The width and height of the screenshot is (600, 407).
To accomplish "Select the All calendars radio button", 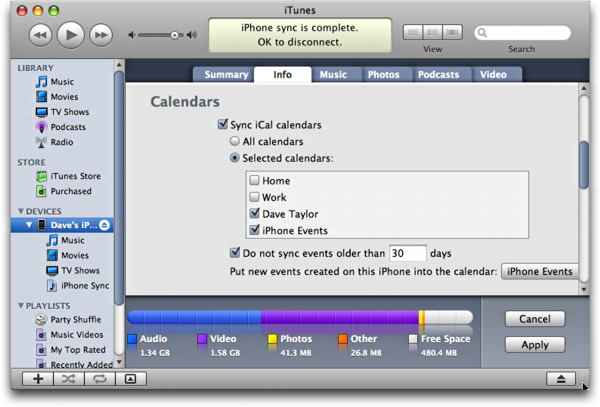I will 235,141.
